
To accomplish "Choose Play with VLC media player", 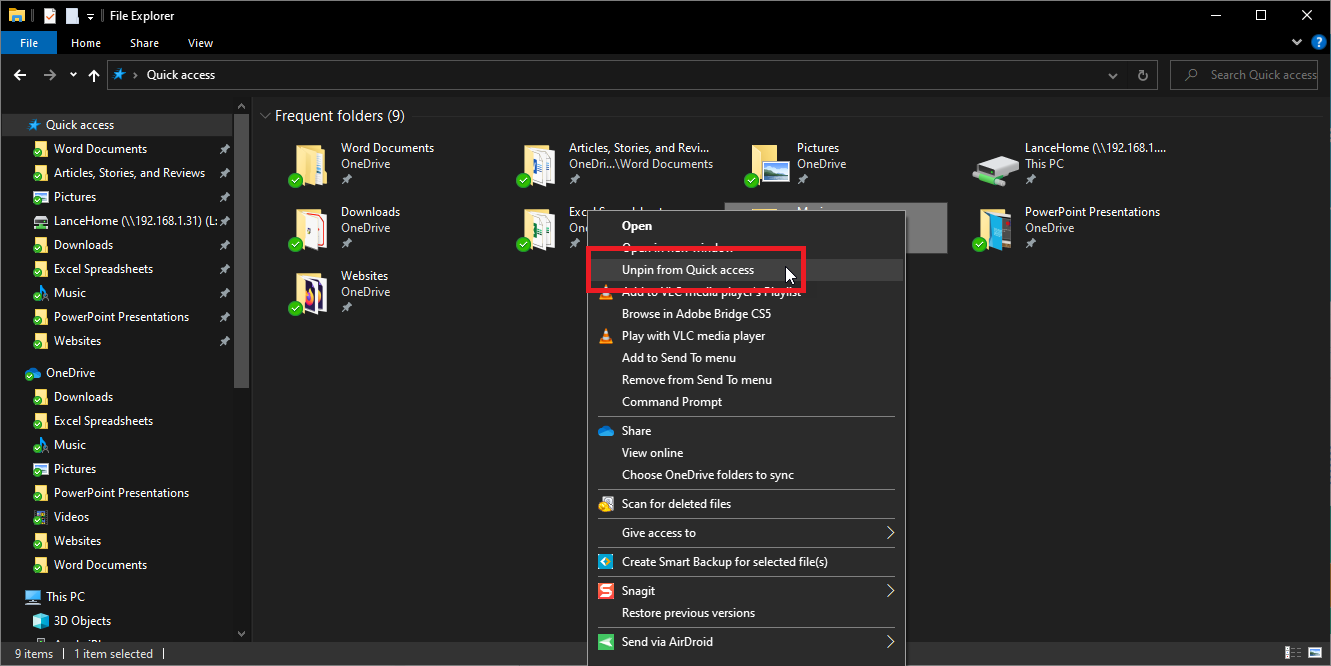I will (693, 336).
